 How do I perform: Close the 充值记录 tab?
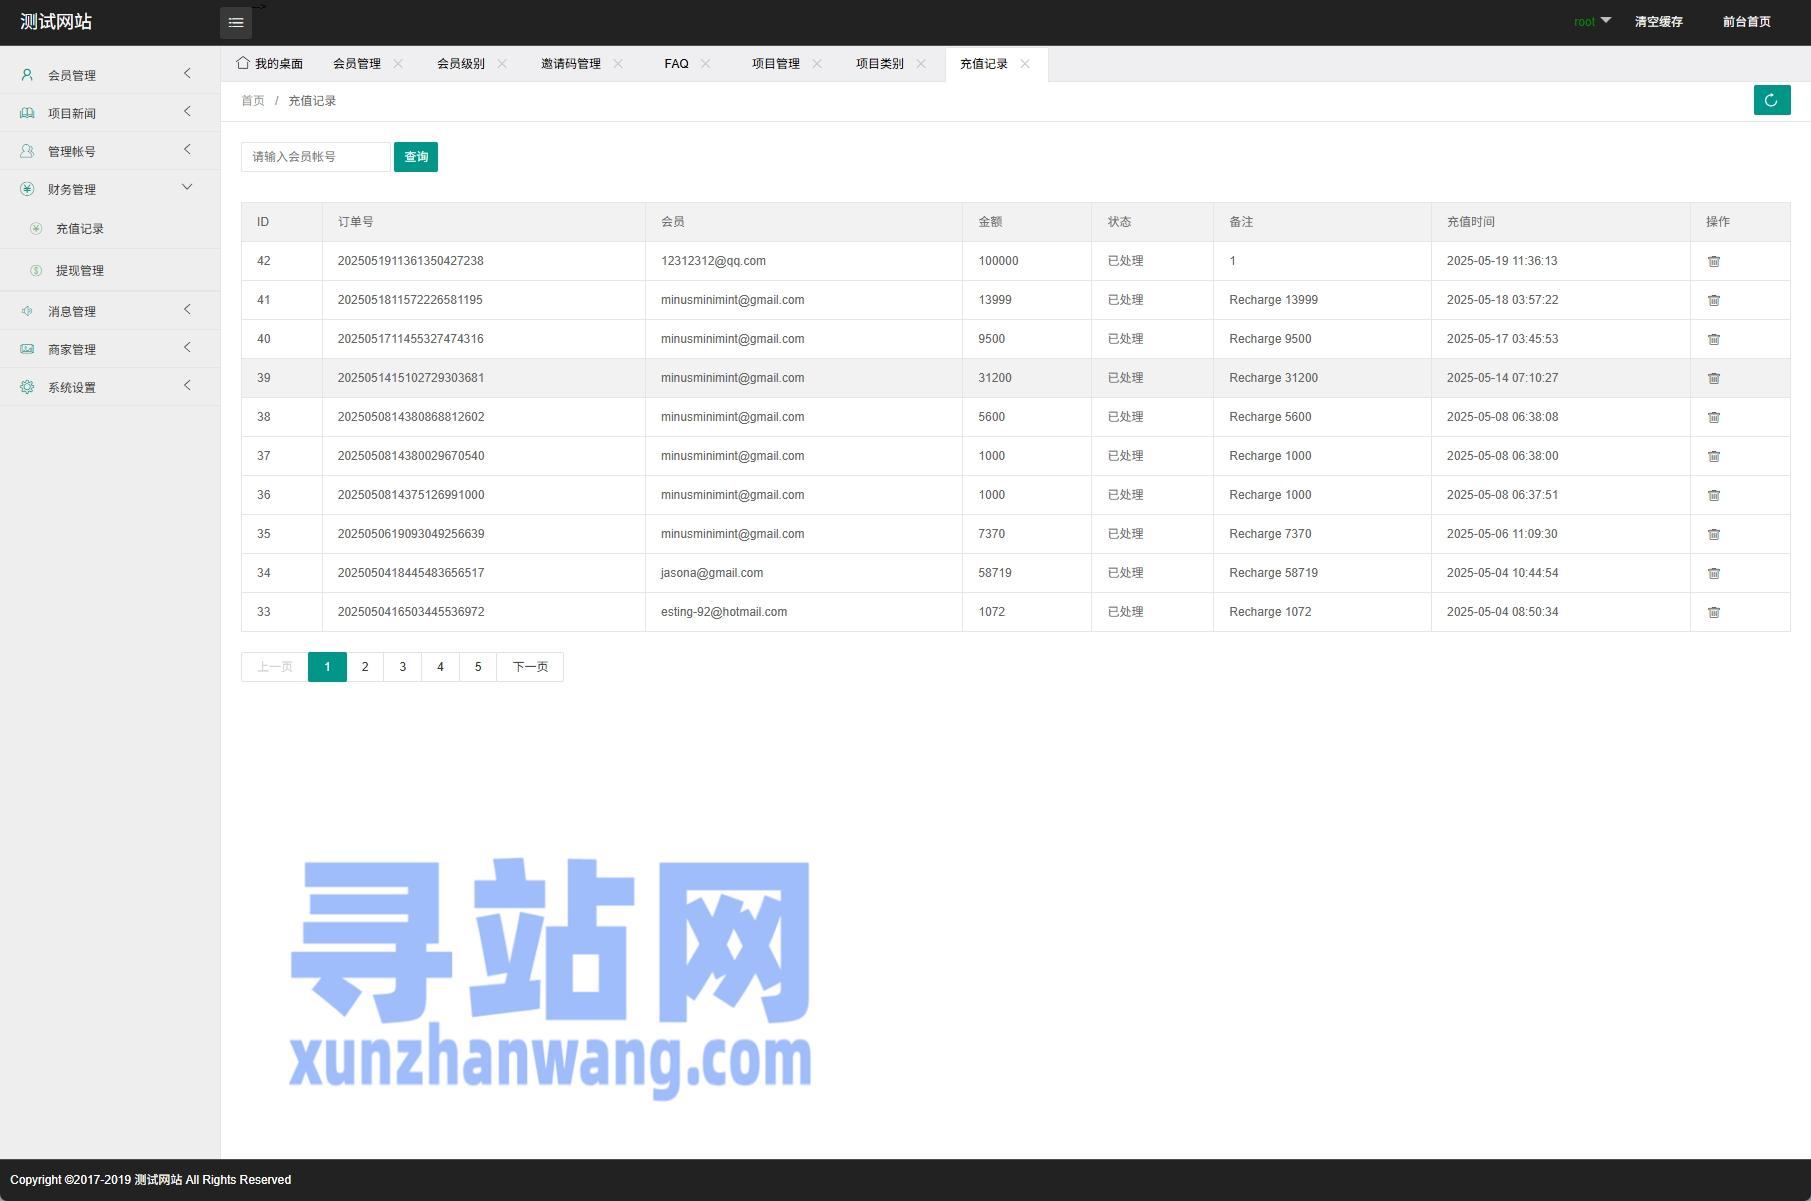(x=1025, y=64)
